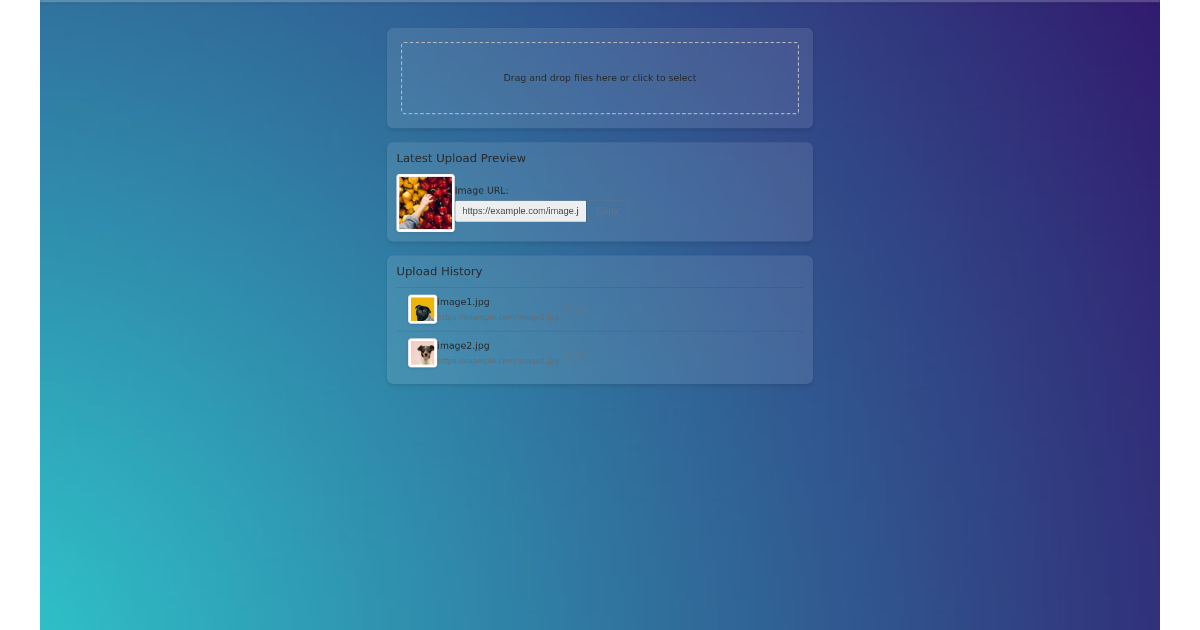Click the Latest Upload Preview heading

[x=461, y=157]
